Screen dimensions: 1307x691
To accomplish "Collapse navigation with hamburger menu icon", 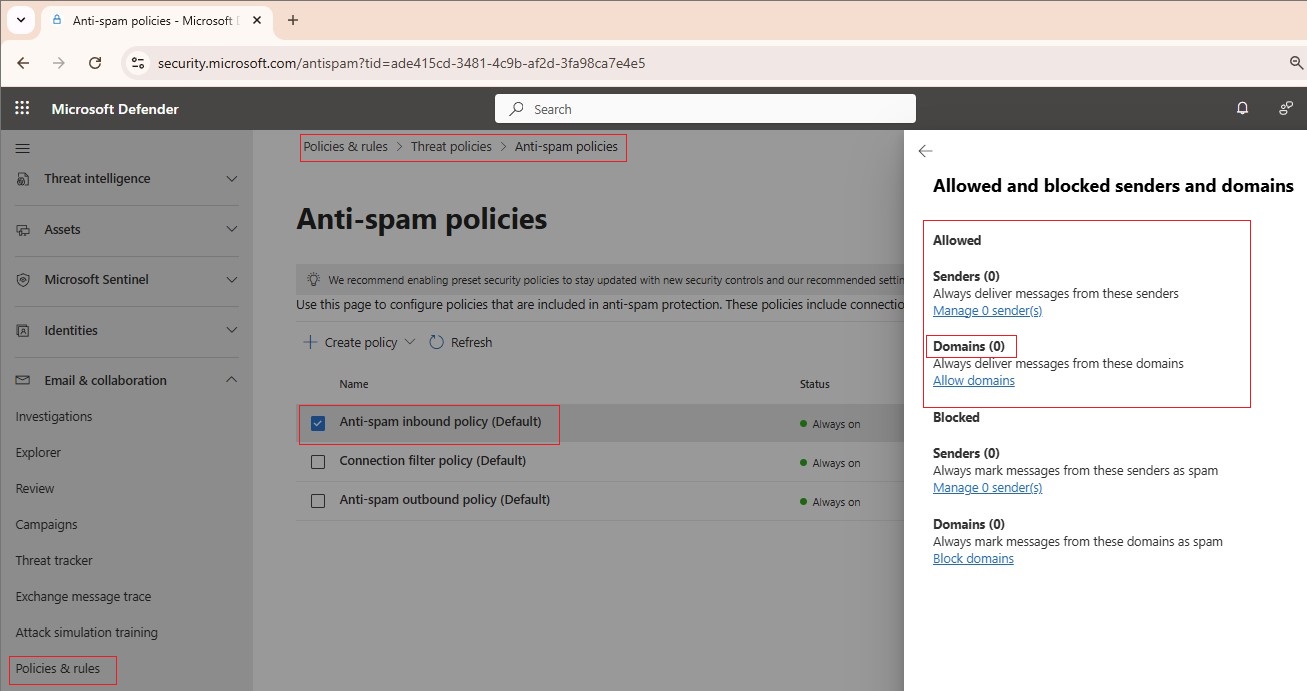I will [x=22, y=149].
